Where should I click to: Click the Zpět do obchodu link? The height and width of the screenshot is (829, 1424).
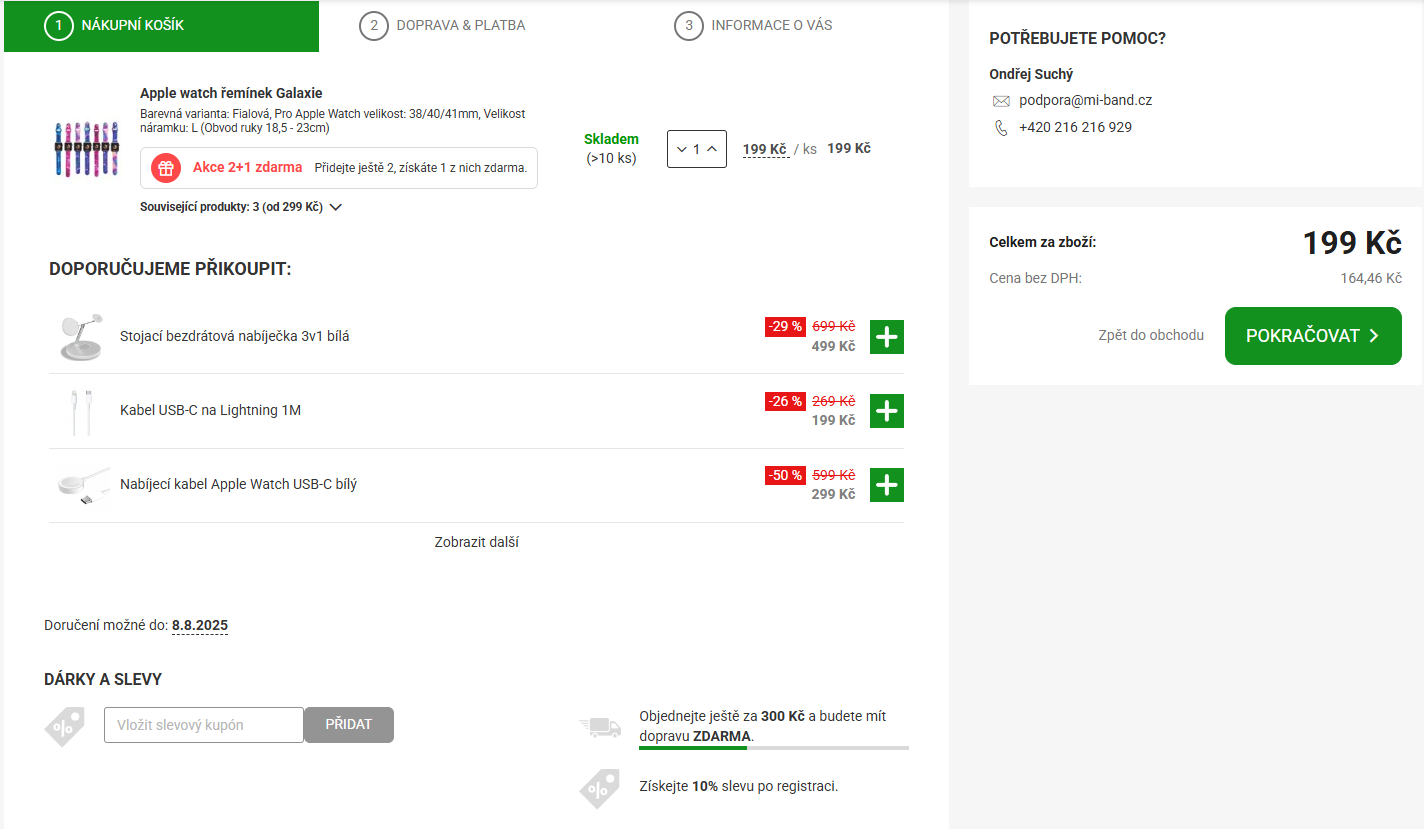1150,336
